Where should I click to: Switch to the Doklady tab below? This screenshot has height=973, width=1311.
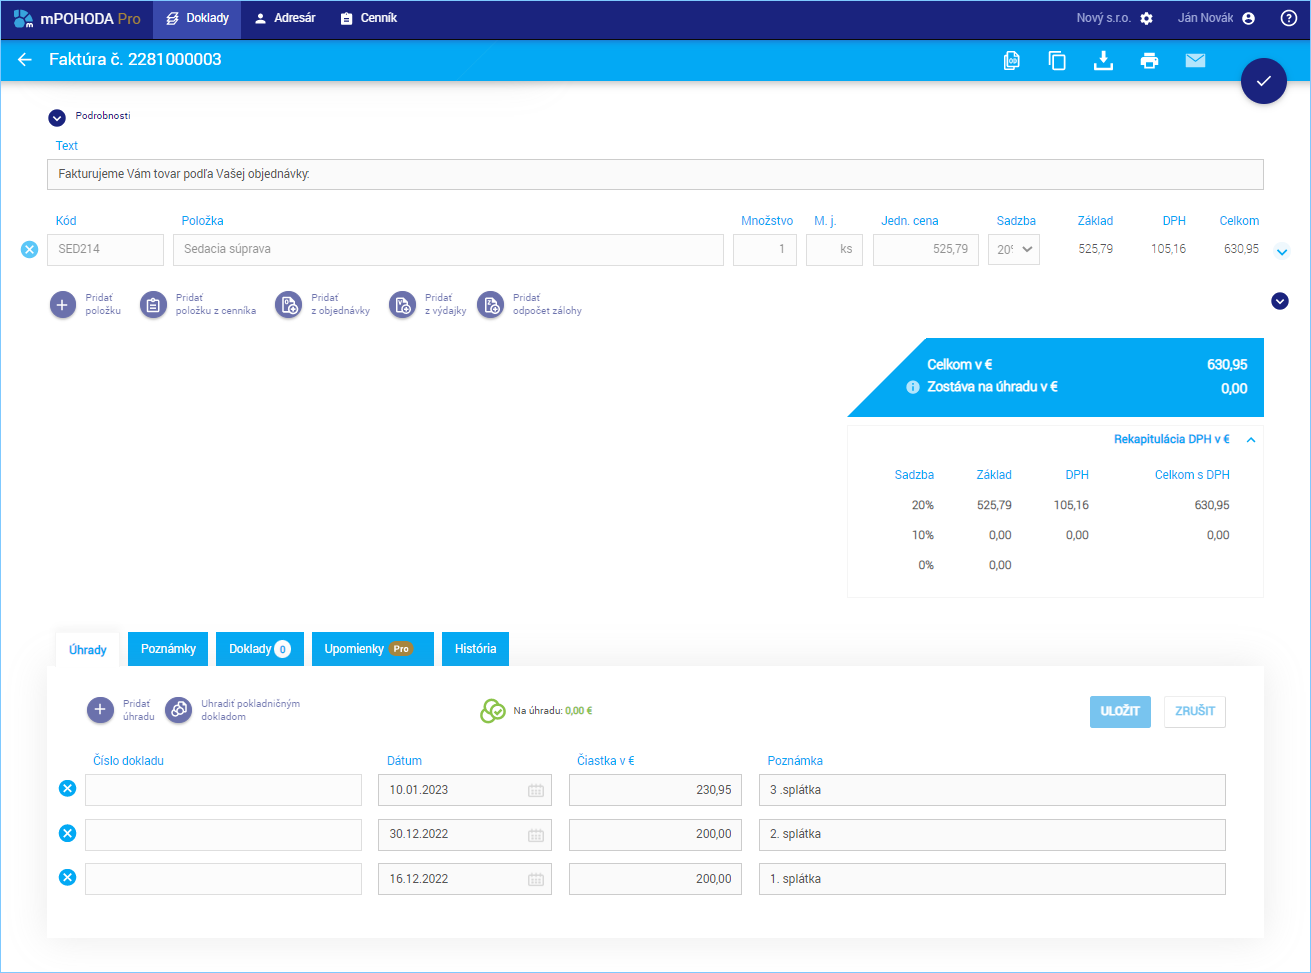260,649
